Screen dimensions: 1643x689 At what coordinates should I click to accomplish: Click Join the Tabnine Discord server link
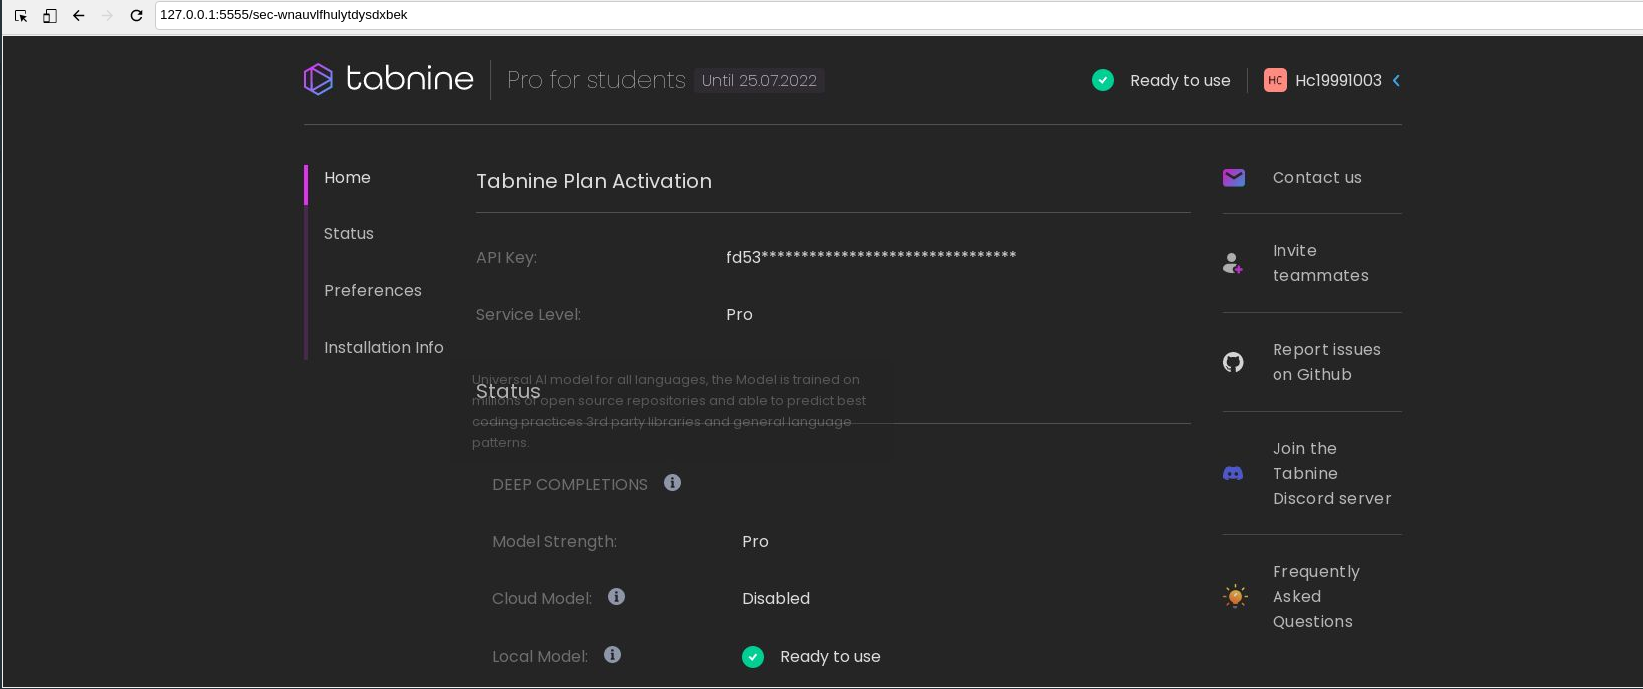[x=1331, y=473]
